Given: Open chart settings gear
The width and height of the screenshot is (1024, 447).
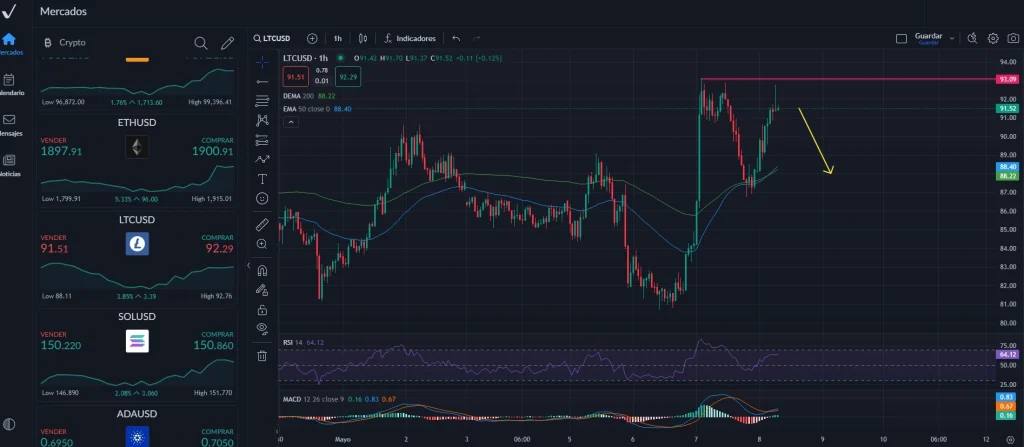Looking at the screenshot, I should point(993,39).
